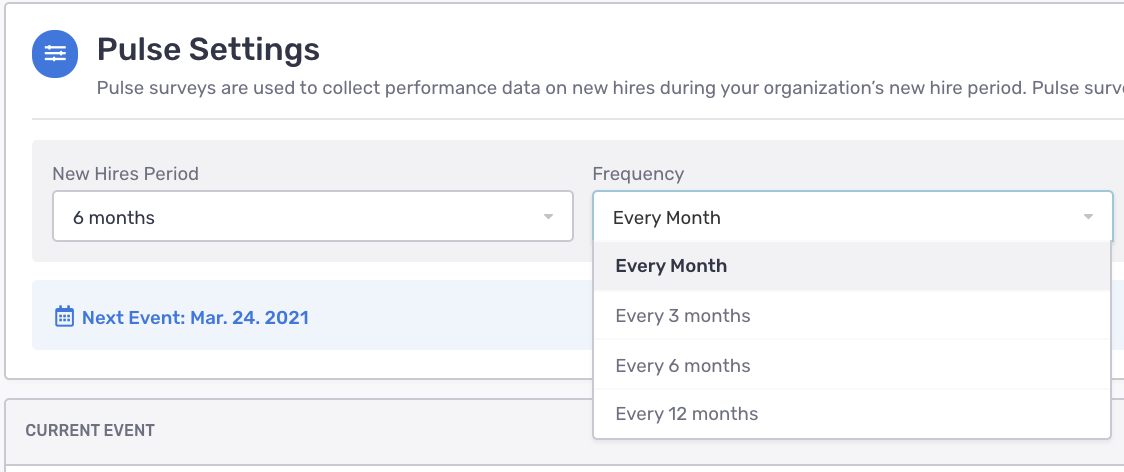This screenshot has height=472, width=1124.
Task: Click the New Hires Period dropdown arrow
Action: click(x=548, y=217)
